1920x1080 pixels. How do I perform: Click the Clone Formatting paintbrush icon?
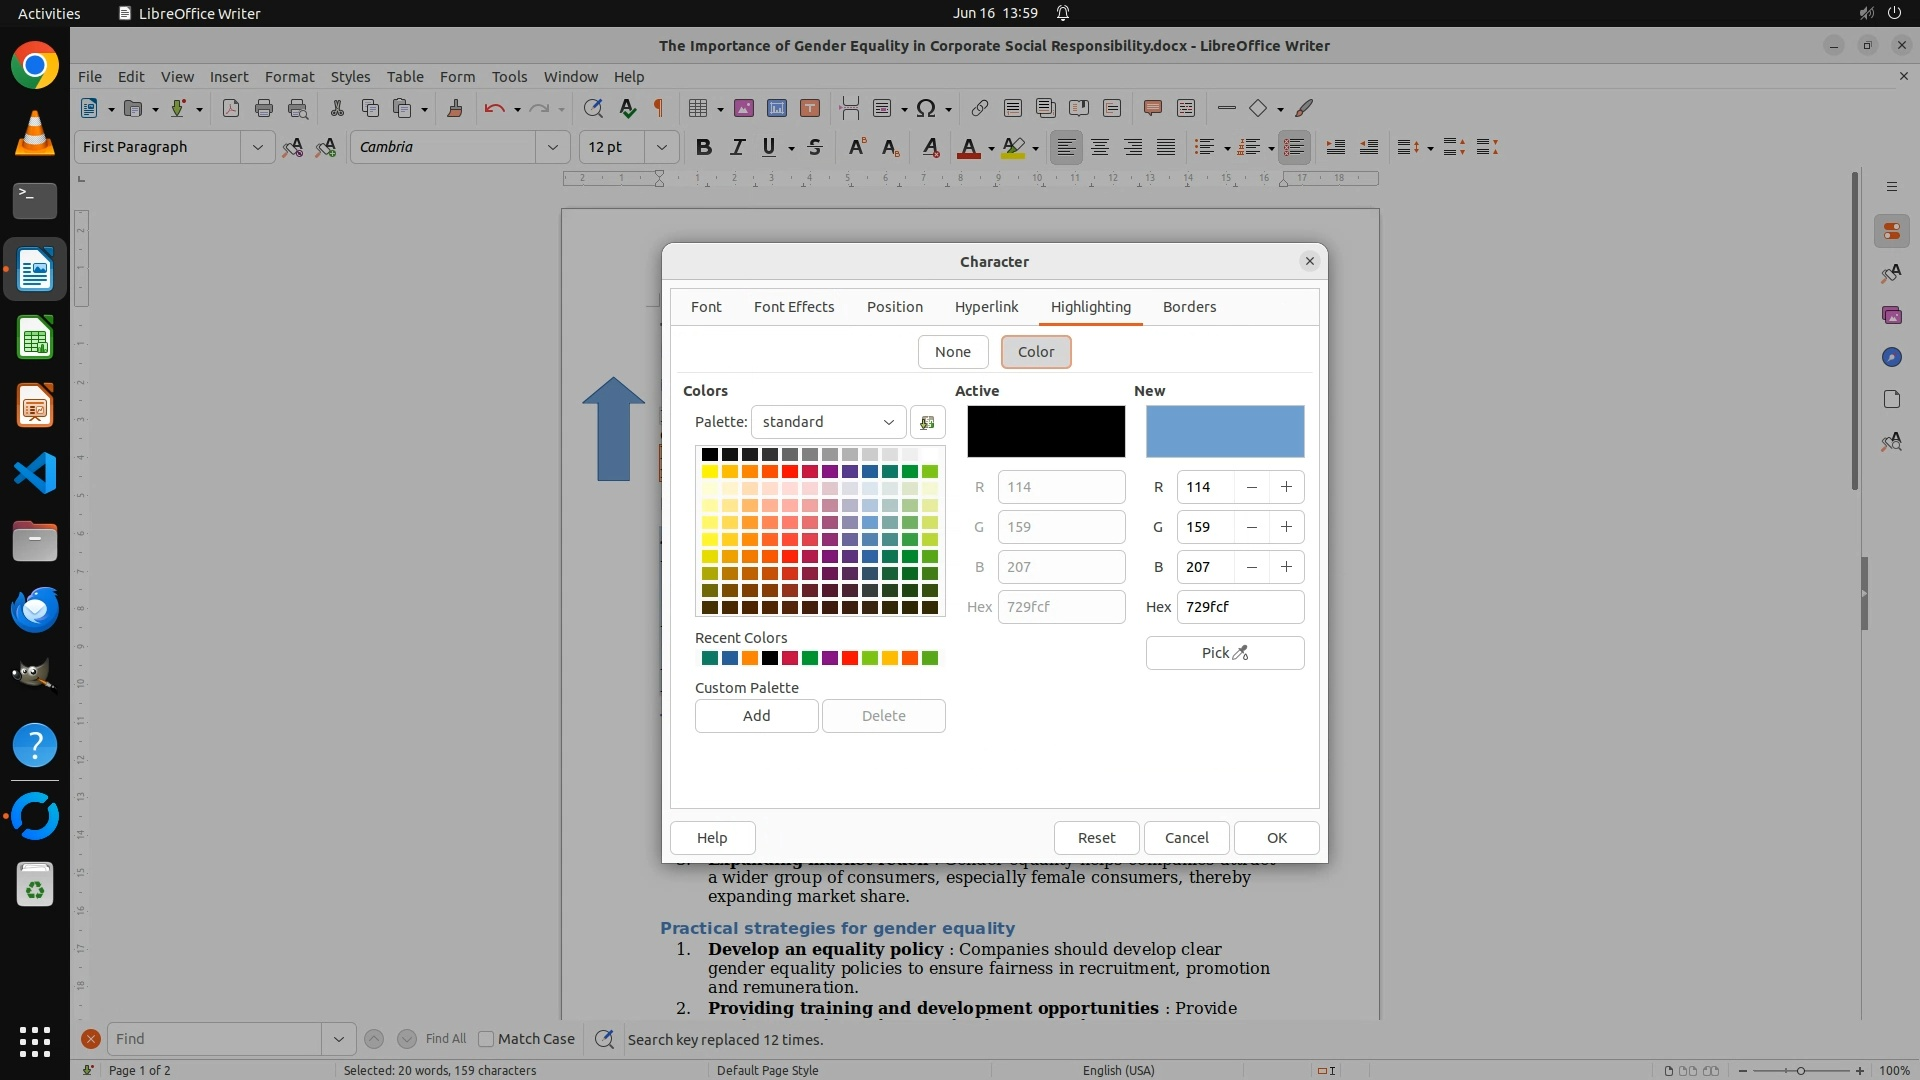454,108
